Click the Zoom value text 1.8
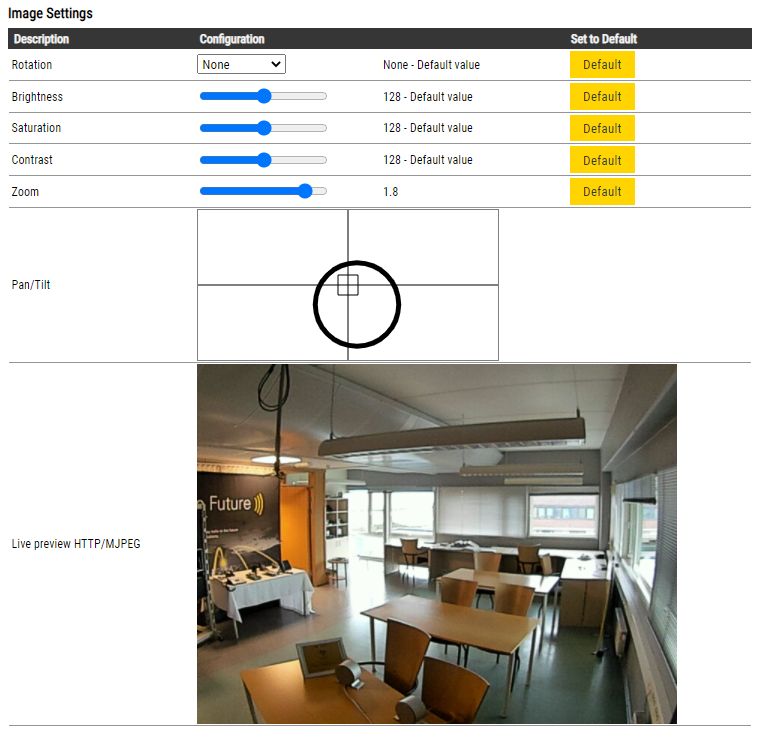This screenshot has height=734, width=761. pos(391,192)
